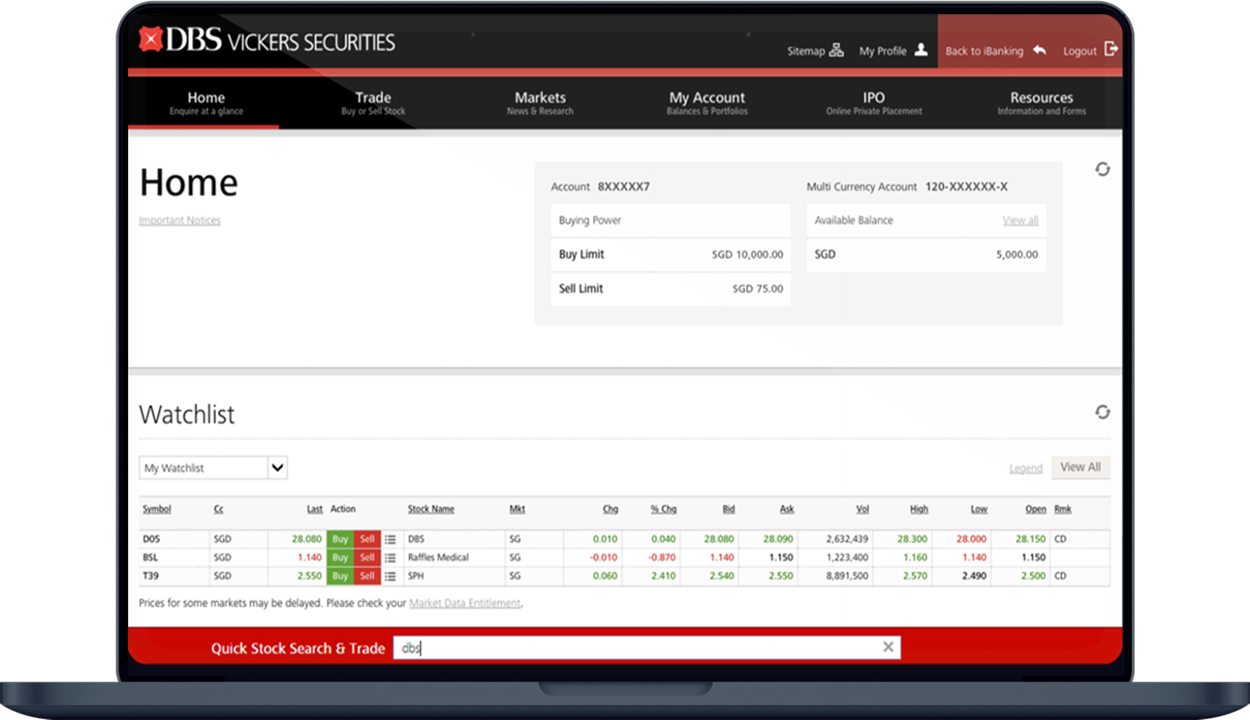This screenshot has width=1250, height=720.
Task: Click the Logout exit icon
Action: click(x=1111, y=50)
